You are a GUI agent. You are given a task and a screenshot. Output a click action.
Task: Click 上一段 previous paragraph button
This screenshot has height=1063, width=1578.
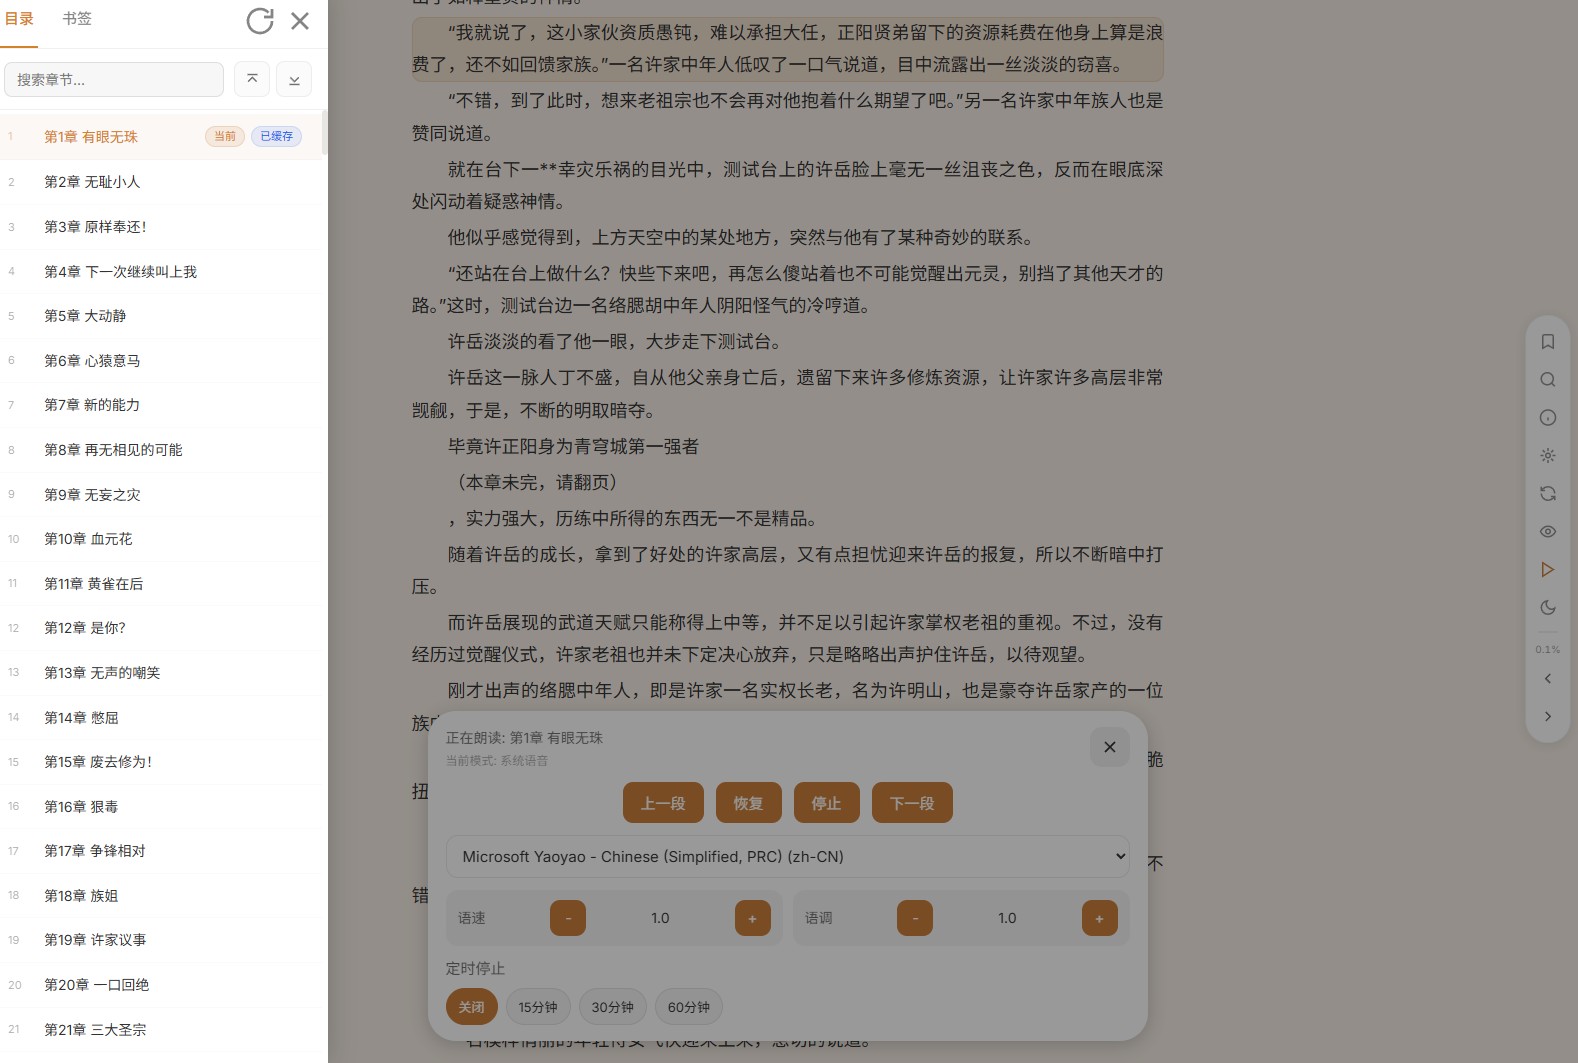pyautogui.click(x=663, y=803)
